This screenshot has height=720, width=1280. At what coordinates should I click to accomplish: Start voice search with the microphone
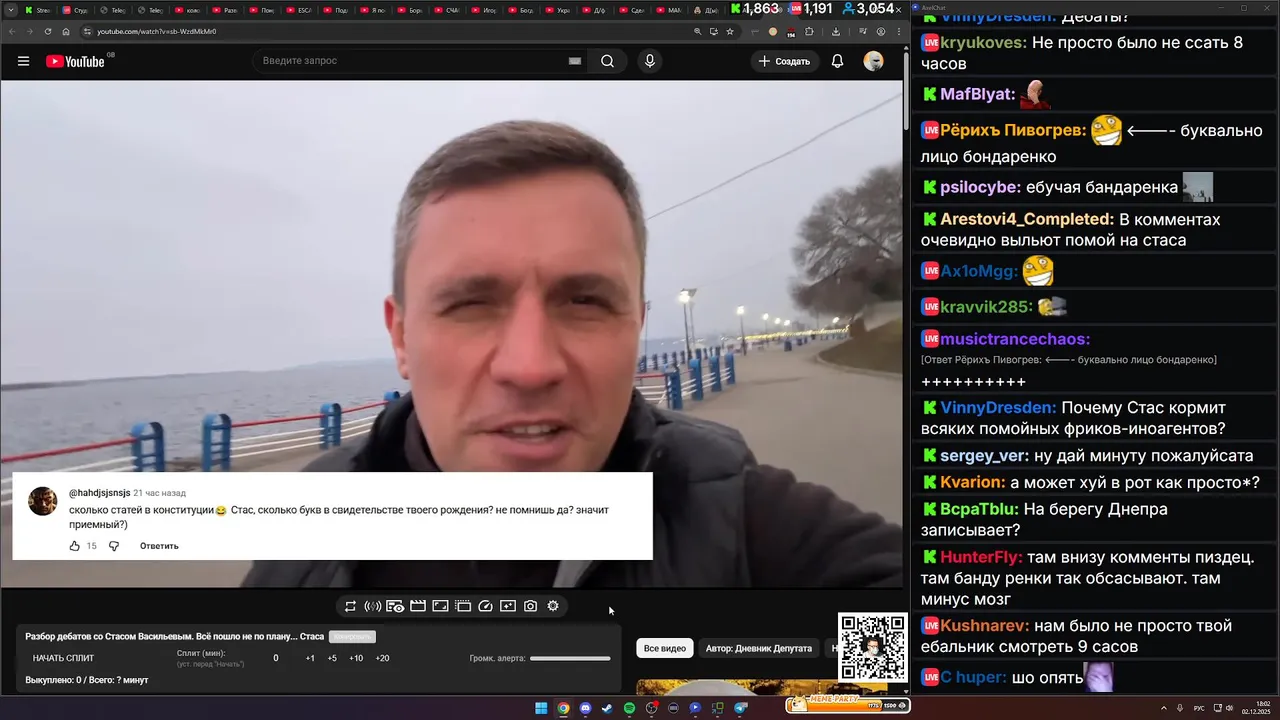pyautogui.click(x=650, y=61)
